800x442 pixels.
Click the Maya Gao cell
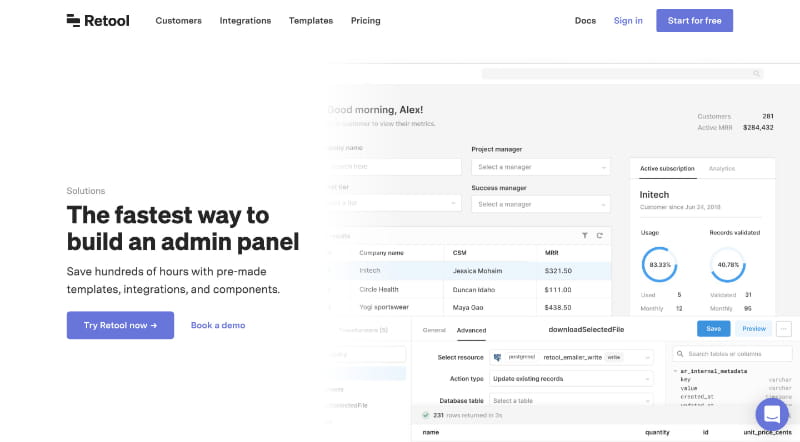(468, 307)
